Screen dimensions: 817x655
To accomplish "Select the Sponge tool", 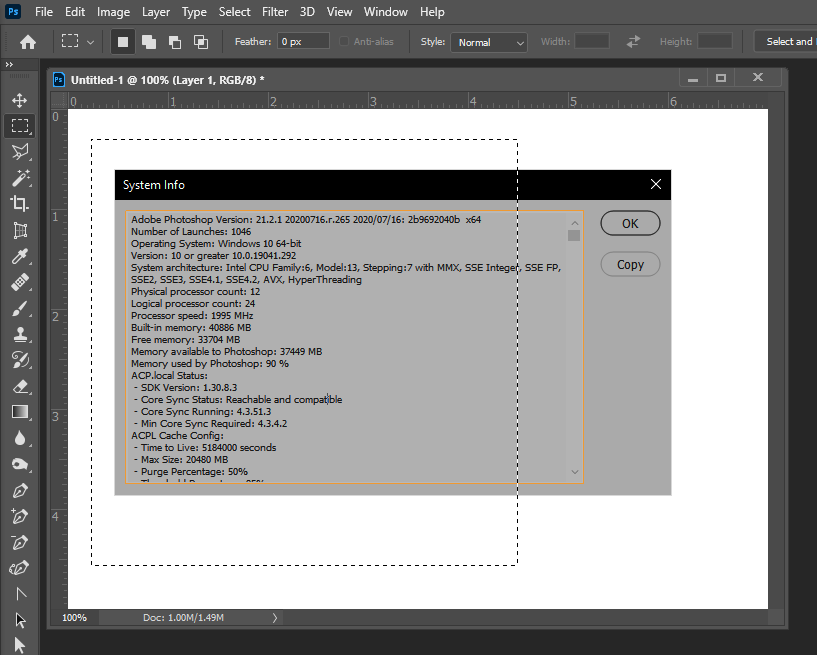I will pyautogui.click(x=20, y=464).
